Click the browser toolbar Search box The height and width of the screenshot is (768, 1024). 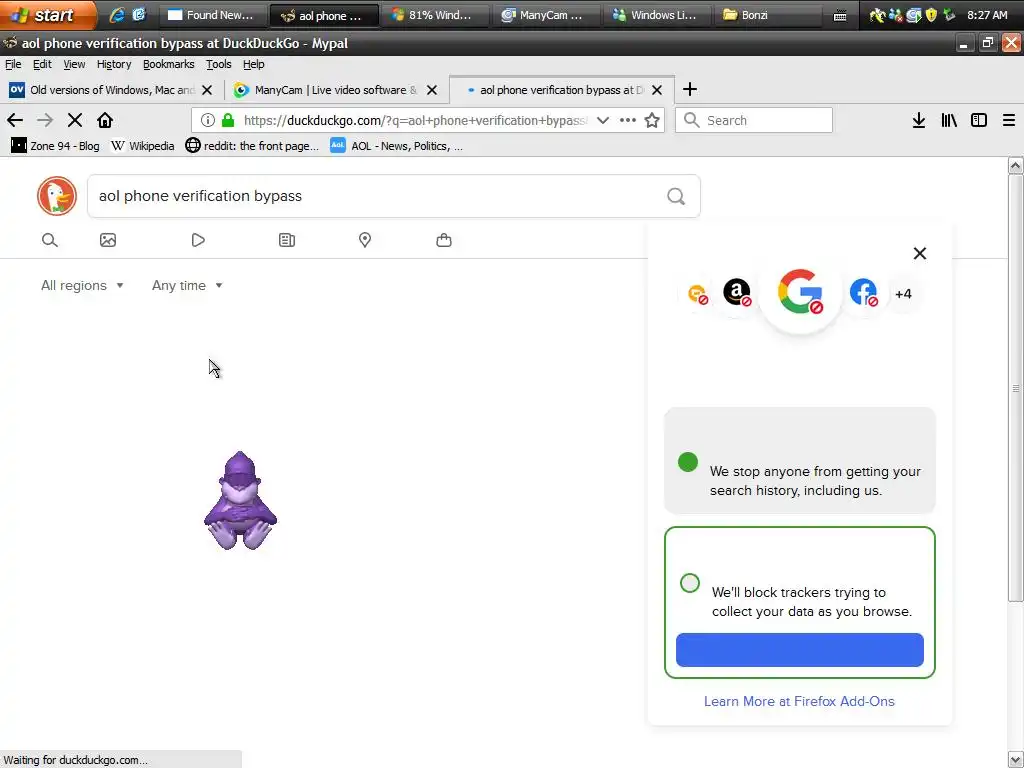(754, 120)
